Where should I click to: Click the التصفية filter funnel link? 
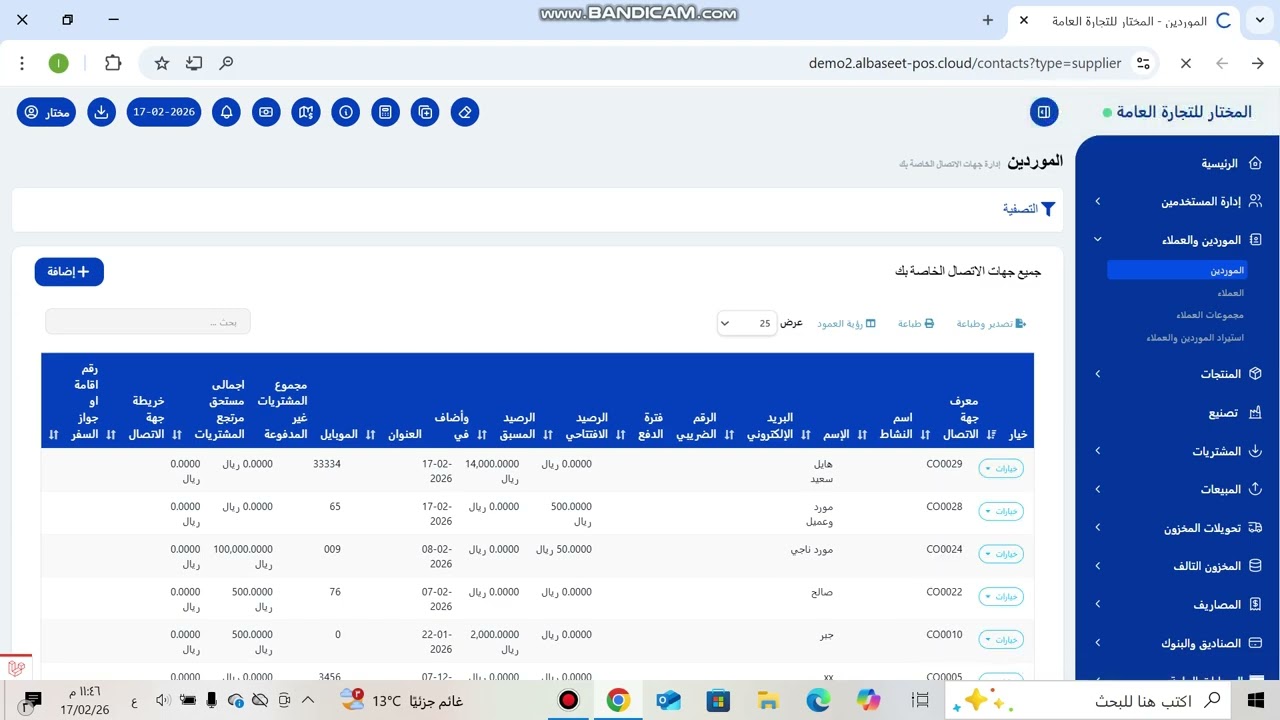coord(1029,209)
